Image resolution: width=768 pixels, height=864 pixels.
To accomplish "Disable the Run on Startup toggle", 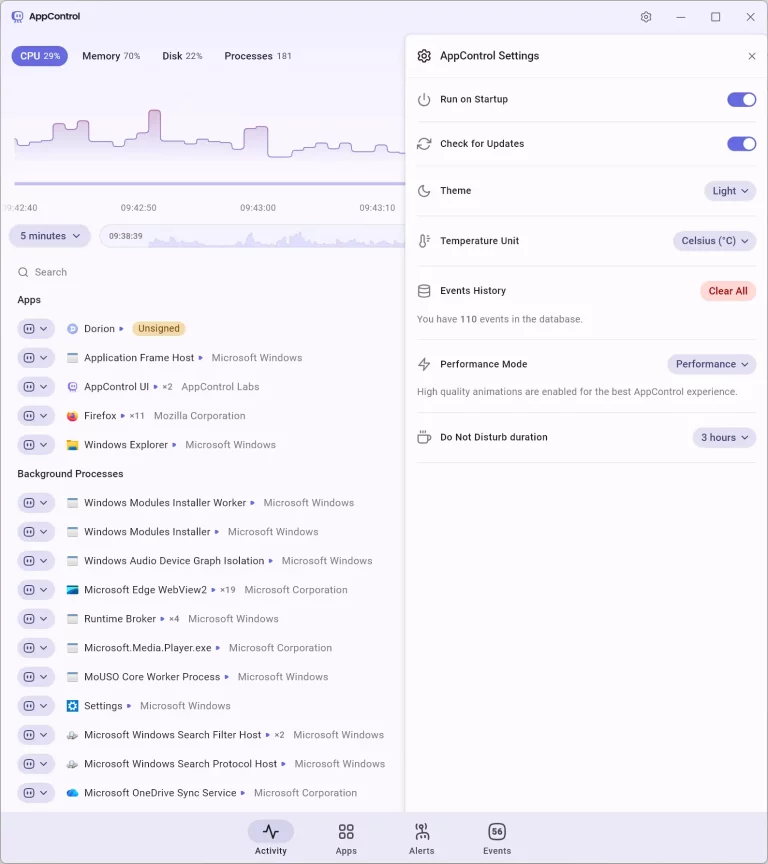I will pyautogui.click(x=741, y=100).
